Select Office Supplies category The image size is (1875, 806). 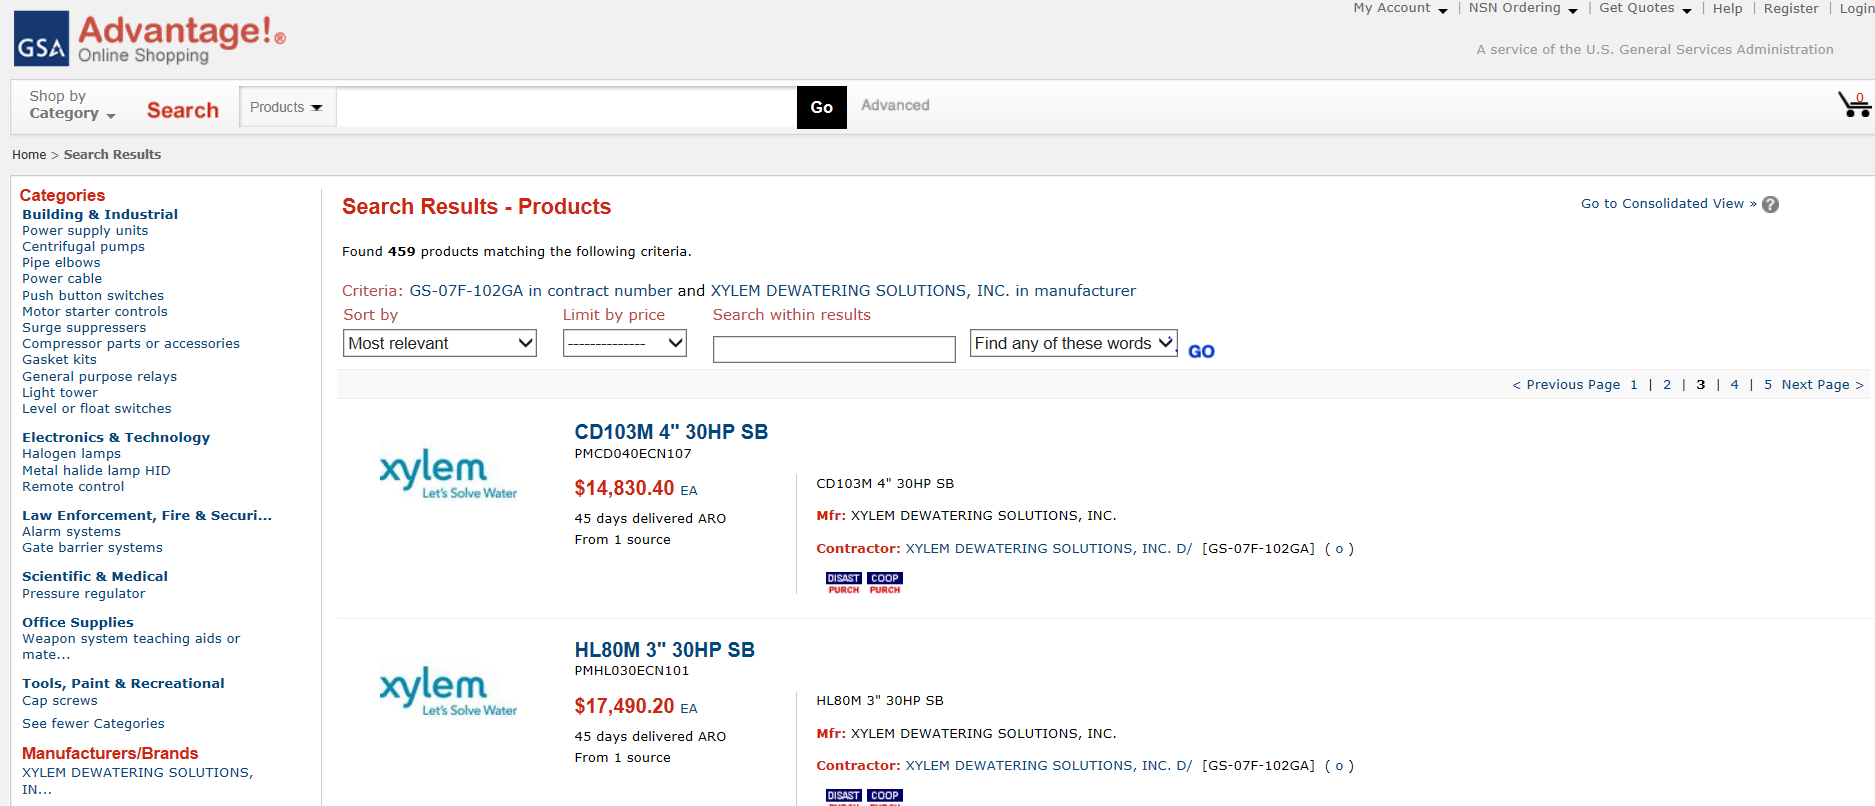tap(77, 622)
